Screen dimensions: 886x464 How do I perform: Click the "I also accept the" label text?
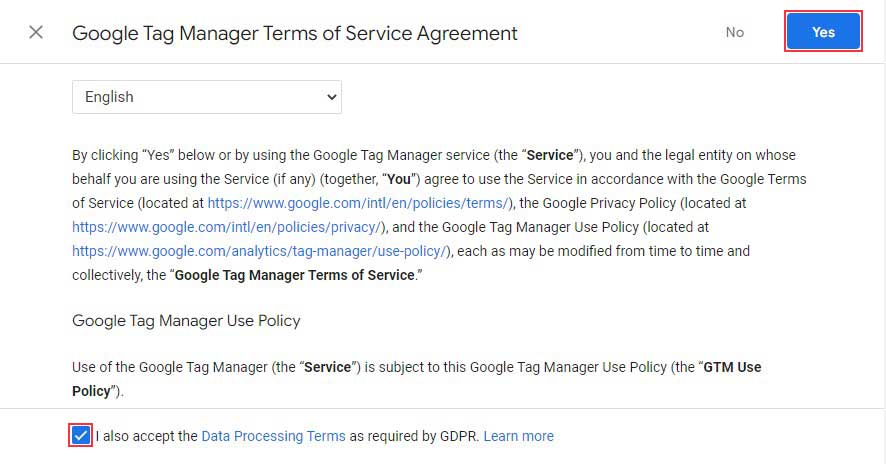[147, 436]
